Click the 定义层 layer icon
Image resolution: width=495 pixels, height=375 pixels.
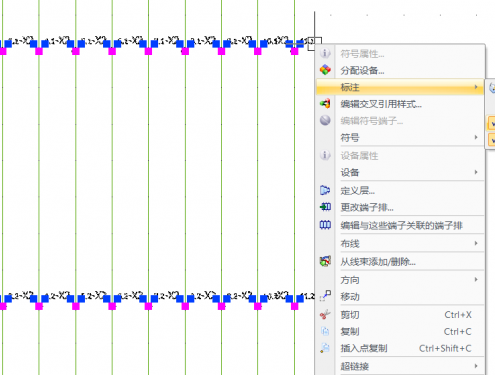pyautogui.click(x=325, y=190)
